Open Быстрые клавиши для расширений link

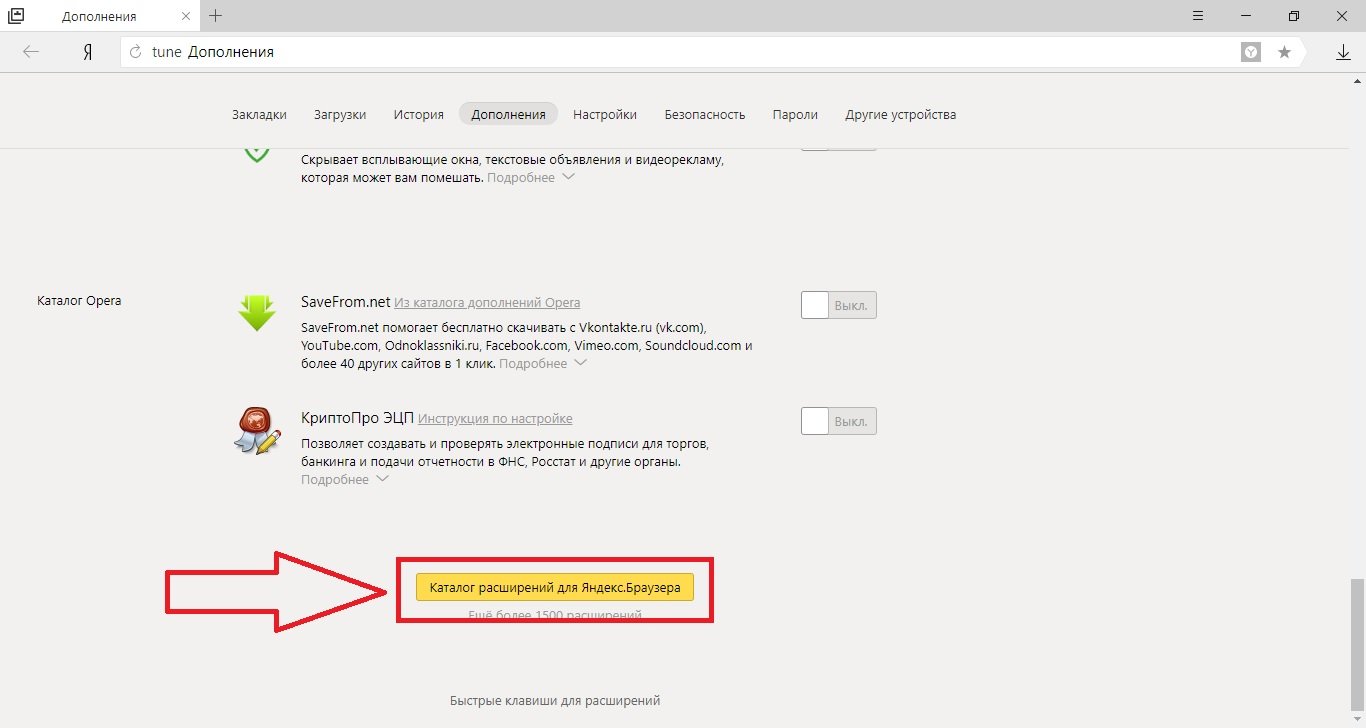tap(555, 701)
